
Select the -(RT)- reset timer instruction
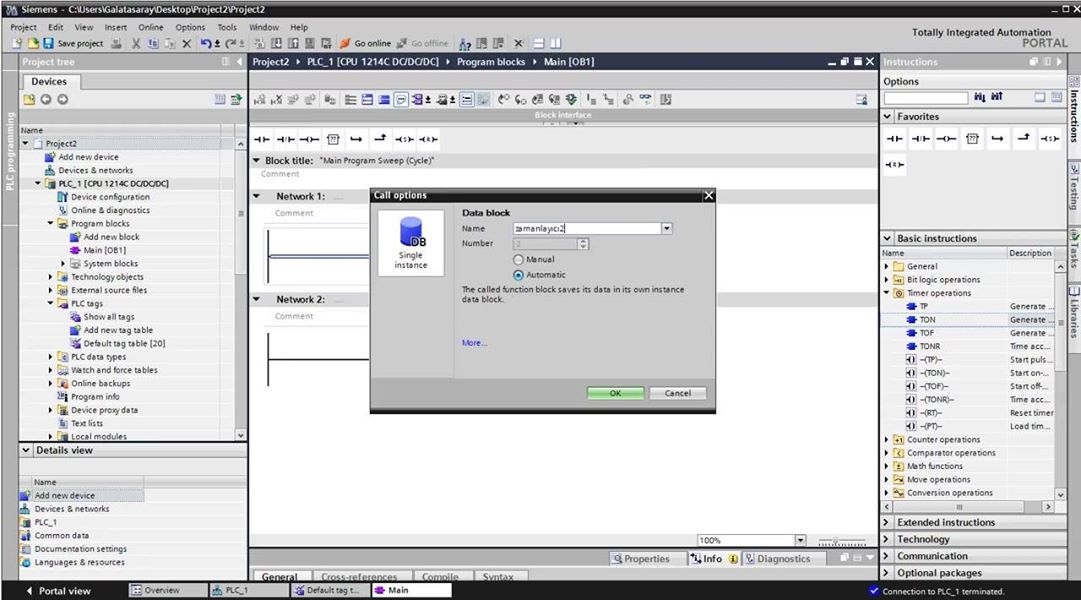(931, 413)
